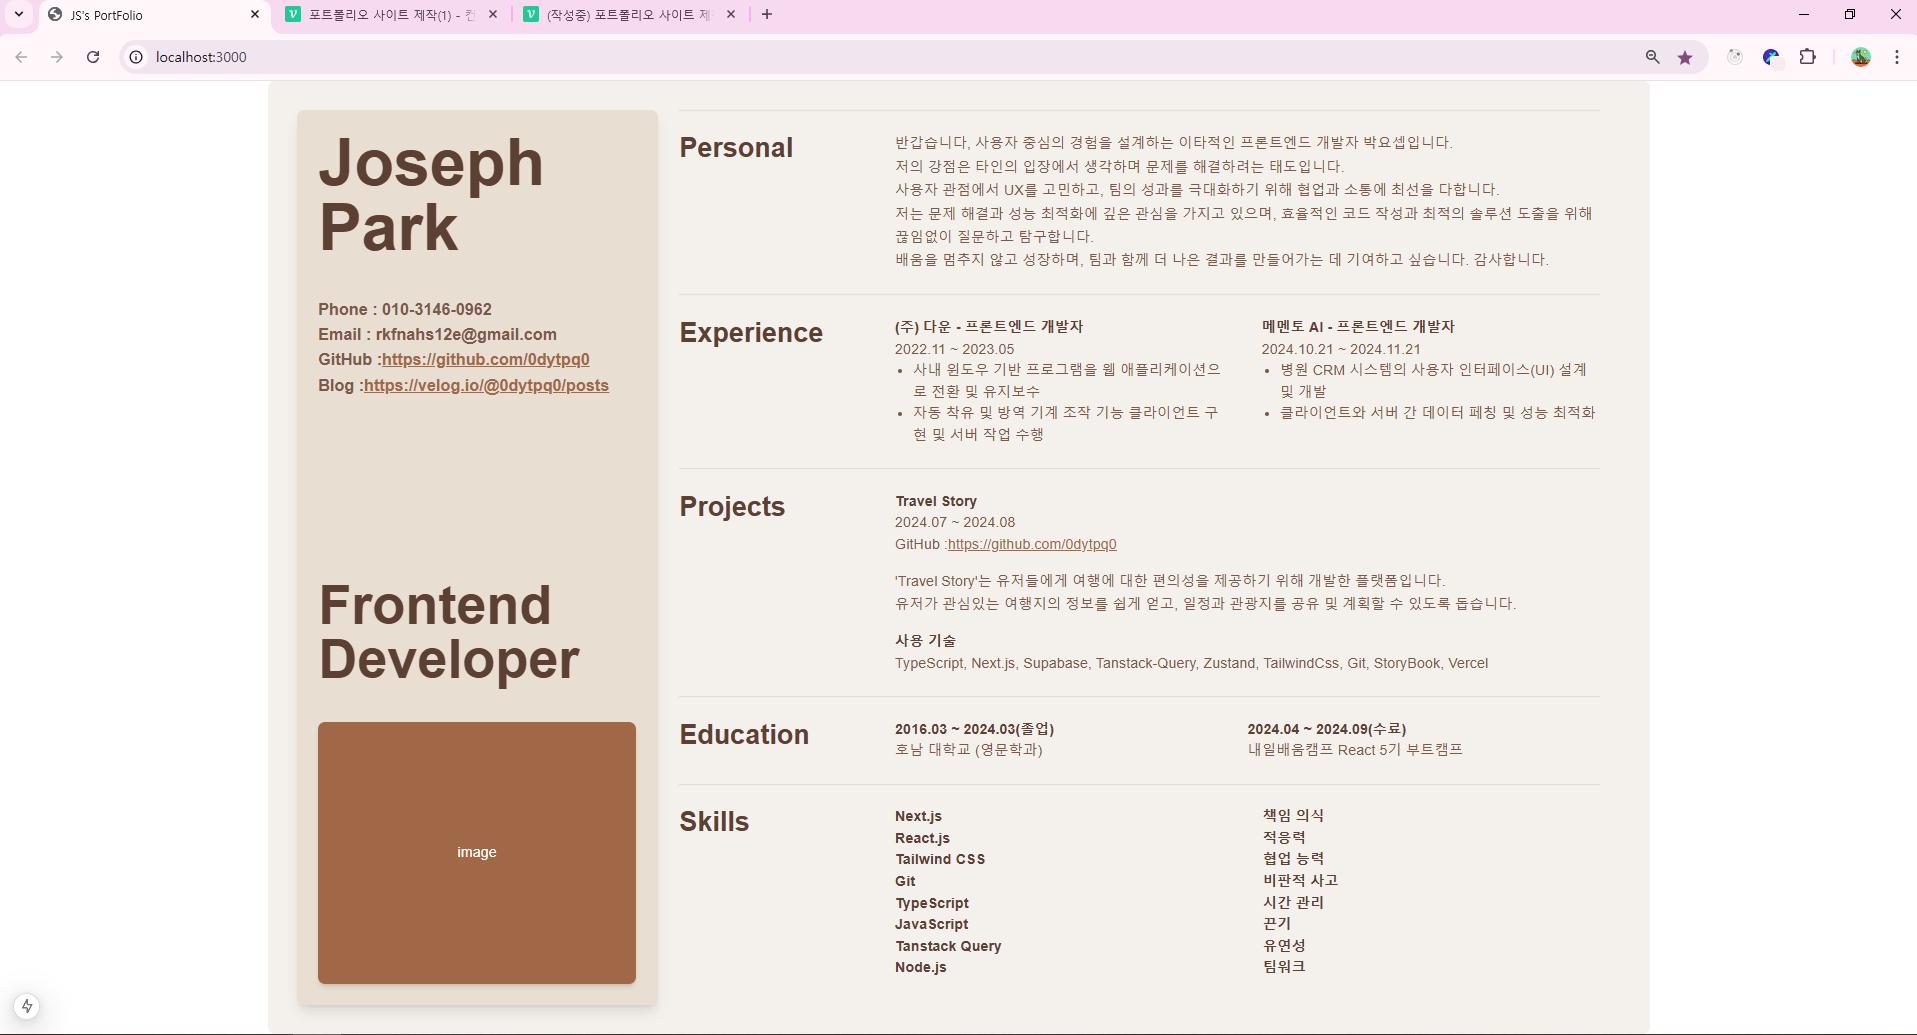Click the brown image placeholder
This screenshot has width=1917, height=1035.
[477, 853]
